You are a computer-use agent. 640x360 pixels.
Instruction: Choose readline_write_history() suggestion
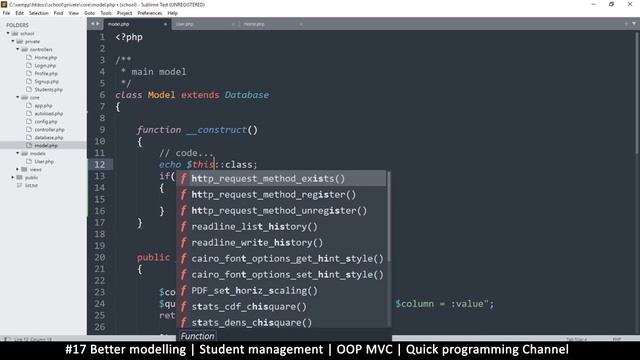[x=281, y=242]
